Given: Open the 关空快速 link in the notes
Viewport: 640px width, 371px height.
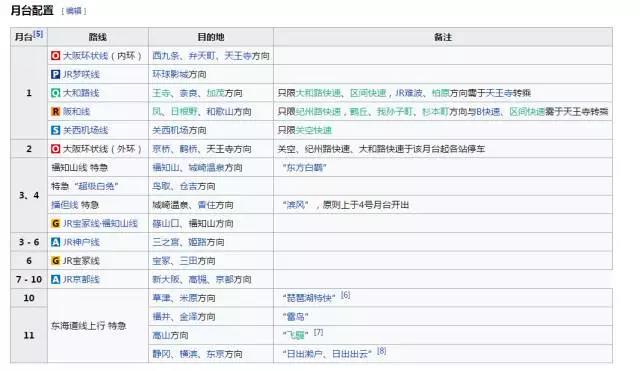Looking at the screenshot, I should [x=313, y=130].
